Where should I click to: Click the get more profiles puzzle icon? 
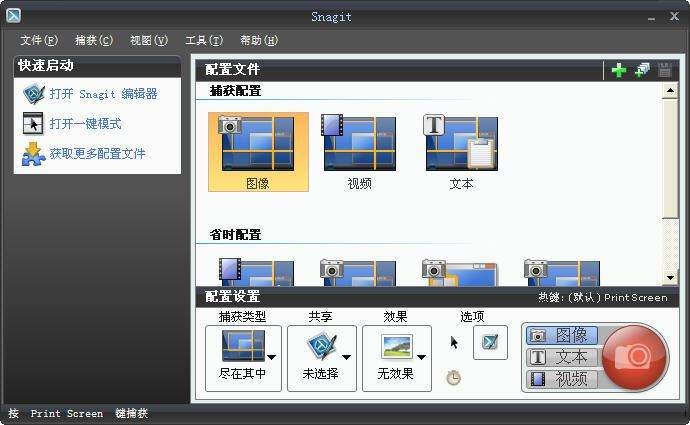[x=33, y=154]
